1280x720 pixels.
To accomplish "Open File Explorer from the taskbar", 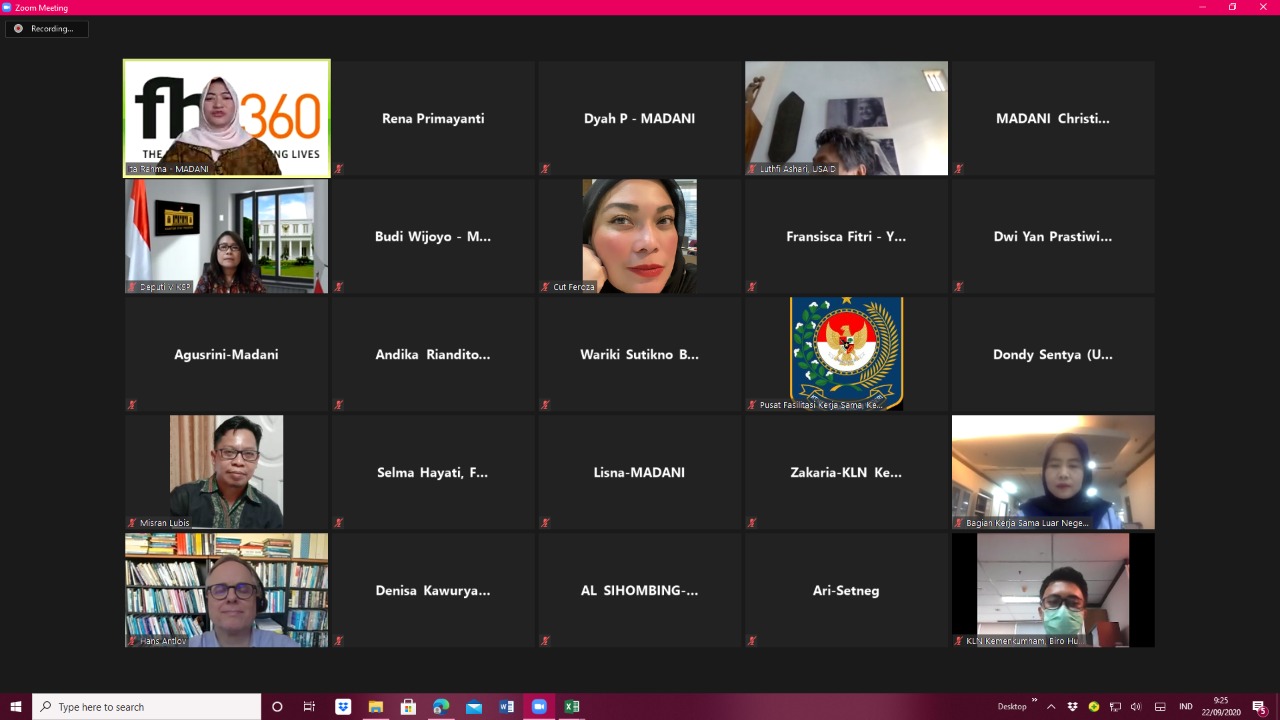I will coord(376,707).
